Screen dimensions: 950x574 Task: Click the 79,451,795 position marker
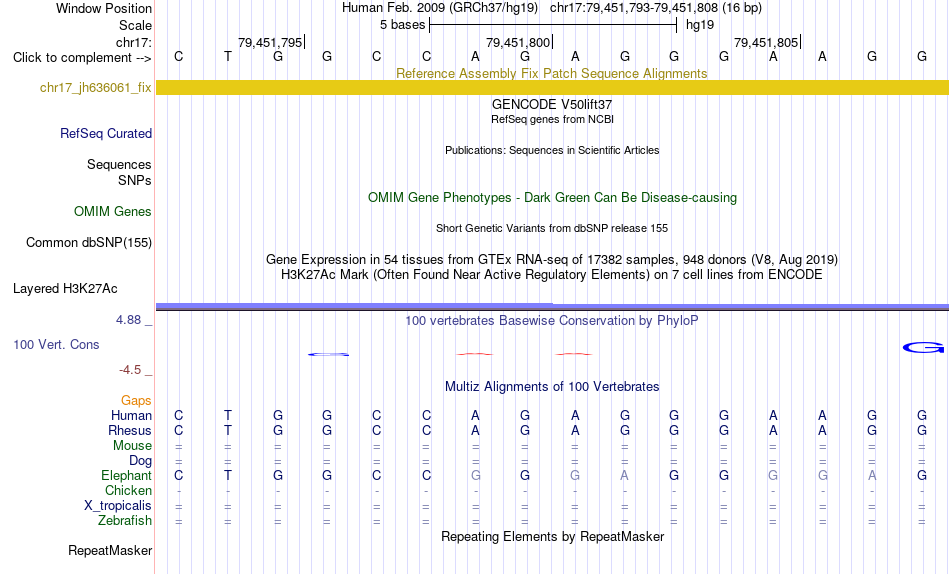click(x=271, y=42)
